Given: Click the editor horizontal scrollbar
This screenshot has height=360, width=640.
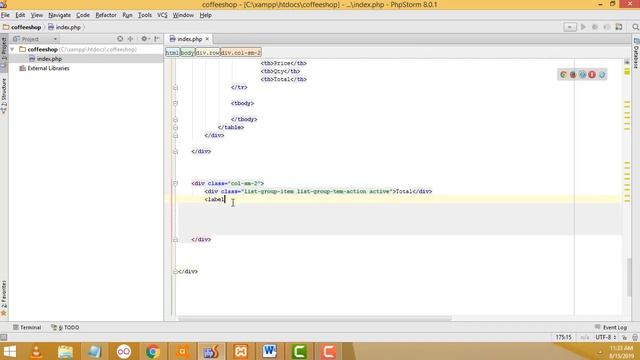Looking at the screenshot, I should [x=315, y=318].
